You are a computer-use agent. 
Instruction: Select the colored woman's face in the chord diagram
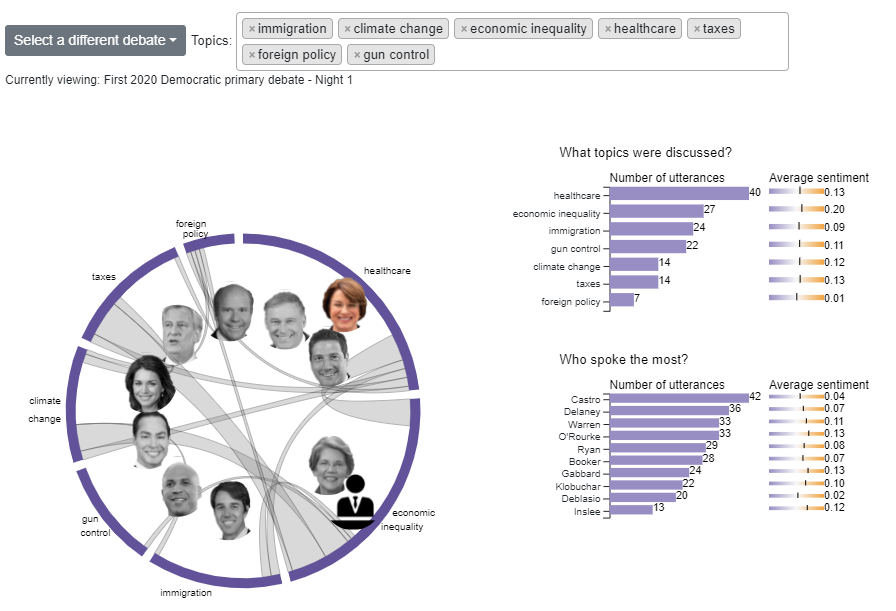coord(344,304)
